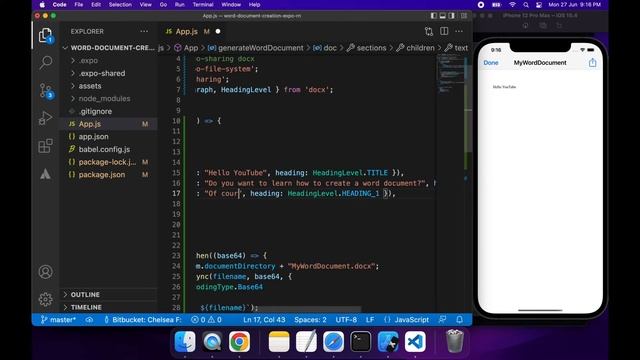Open the Run and Debug view
640x360 pixels.
pos(45,118)
